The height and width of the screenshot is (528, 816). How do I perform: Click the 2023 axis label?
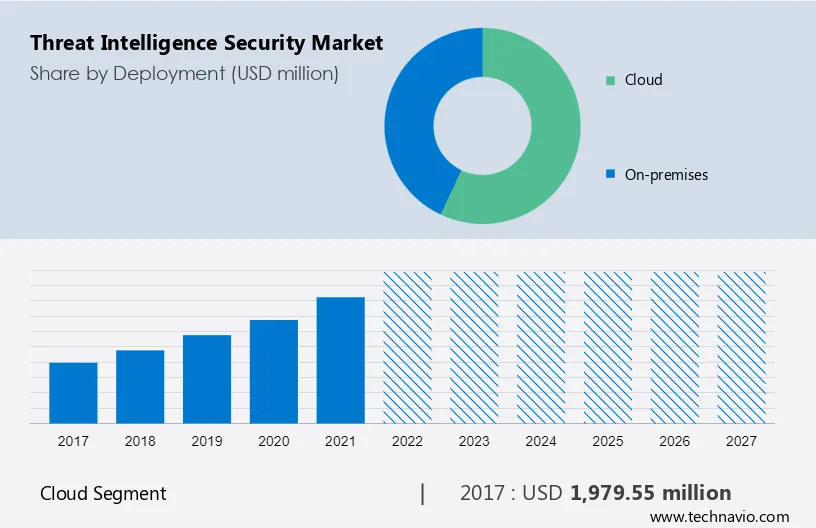pyautogui.click(x=474, y=441)
